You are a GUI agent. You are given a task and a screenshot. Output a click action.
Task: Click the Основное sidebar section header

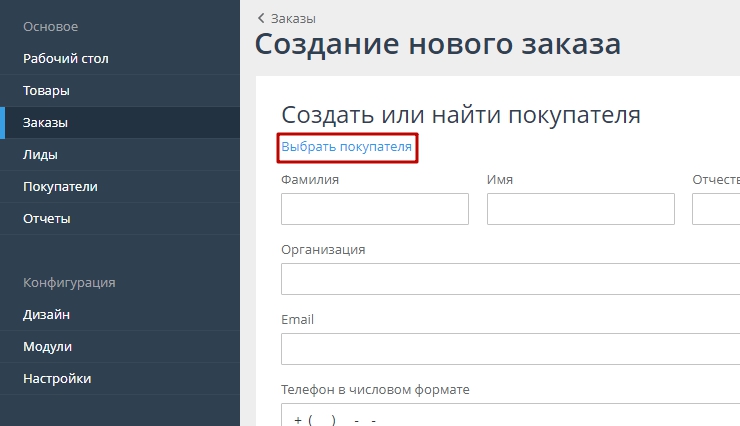click(x=50, y=27)
